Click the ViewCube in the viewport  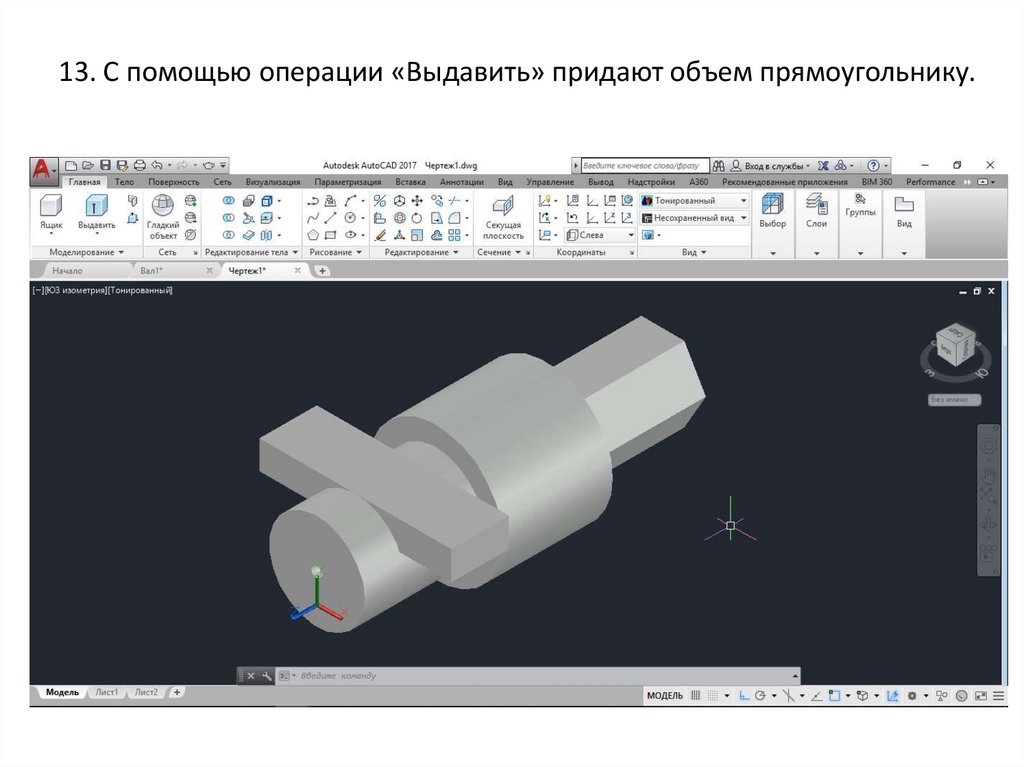(x=955, y=343)
